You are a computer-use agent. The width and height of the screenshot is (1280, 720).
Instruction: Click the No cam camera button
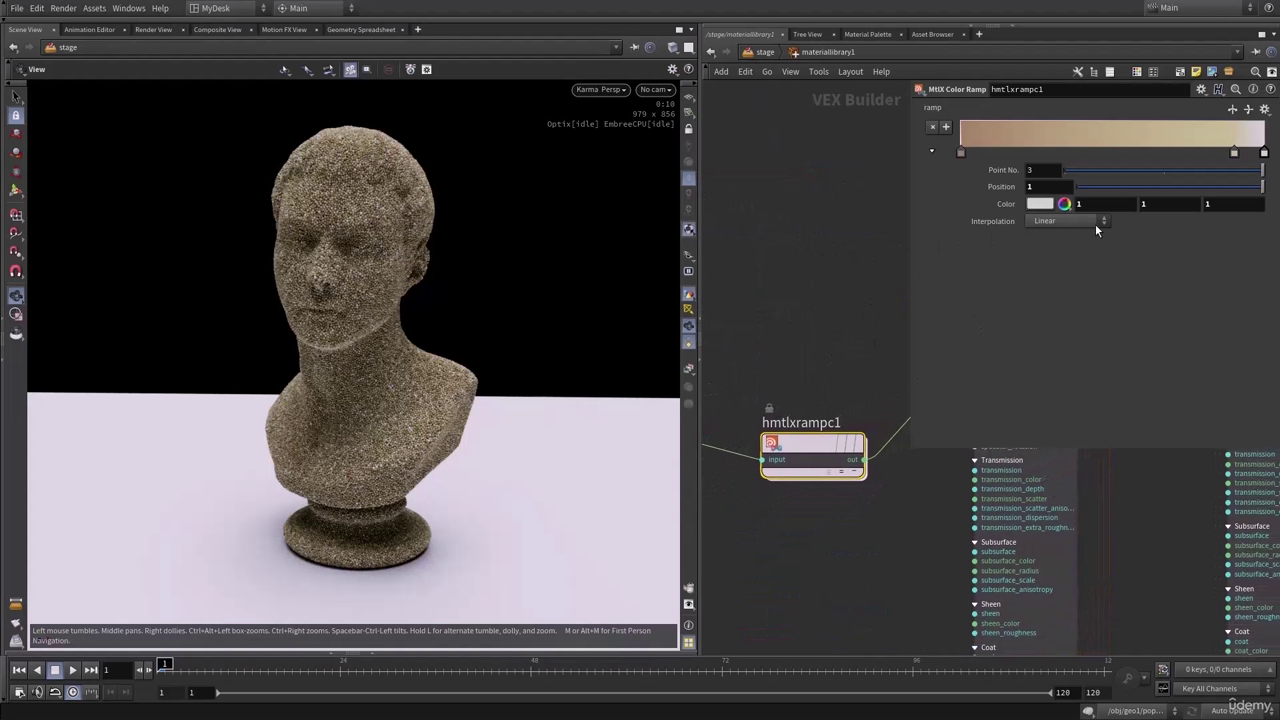(655, 90)
